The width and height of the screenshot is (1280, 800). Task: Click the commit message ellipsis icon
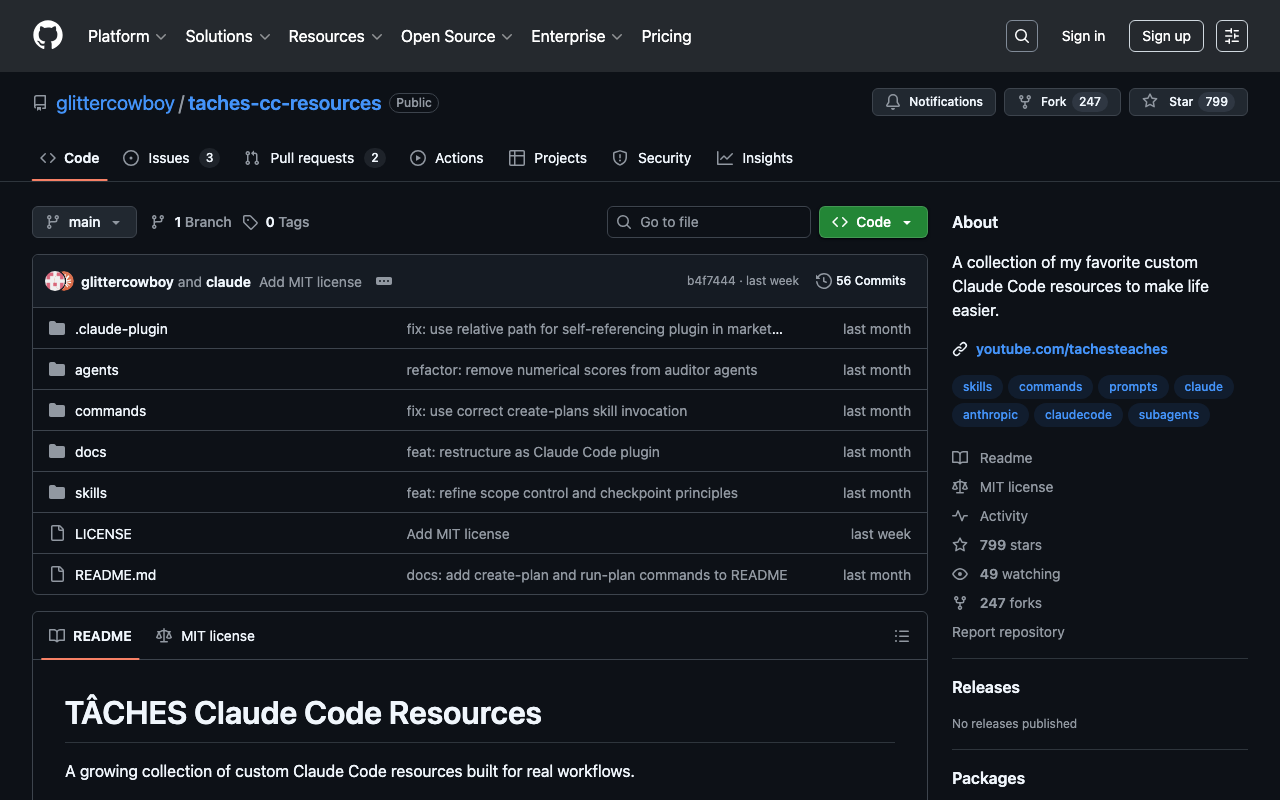(384, 281)
